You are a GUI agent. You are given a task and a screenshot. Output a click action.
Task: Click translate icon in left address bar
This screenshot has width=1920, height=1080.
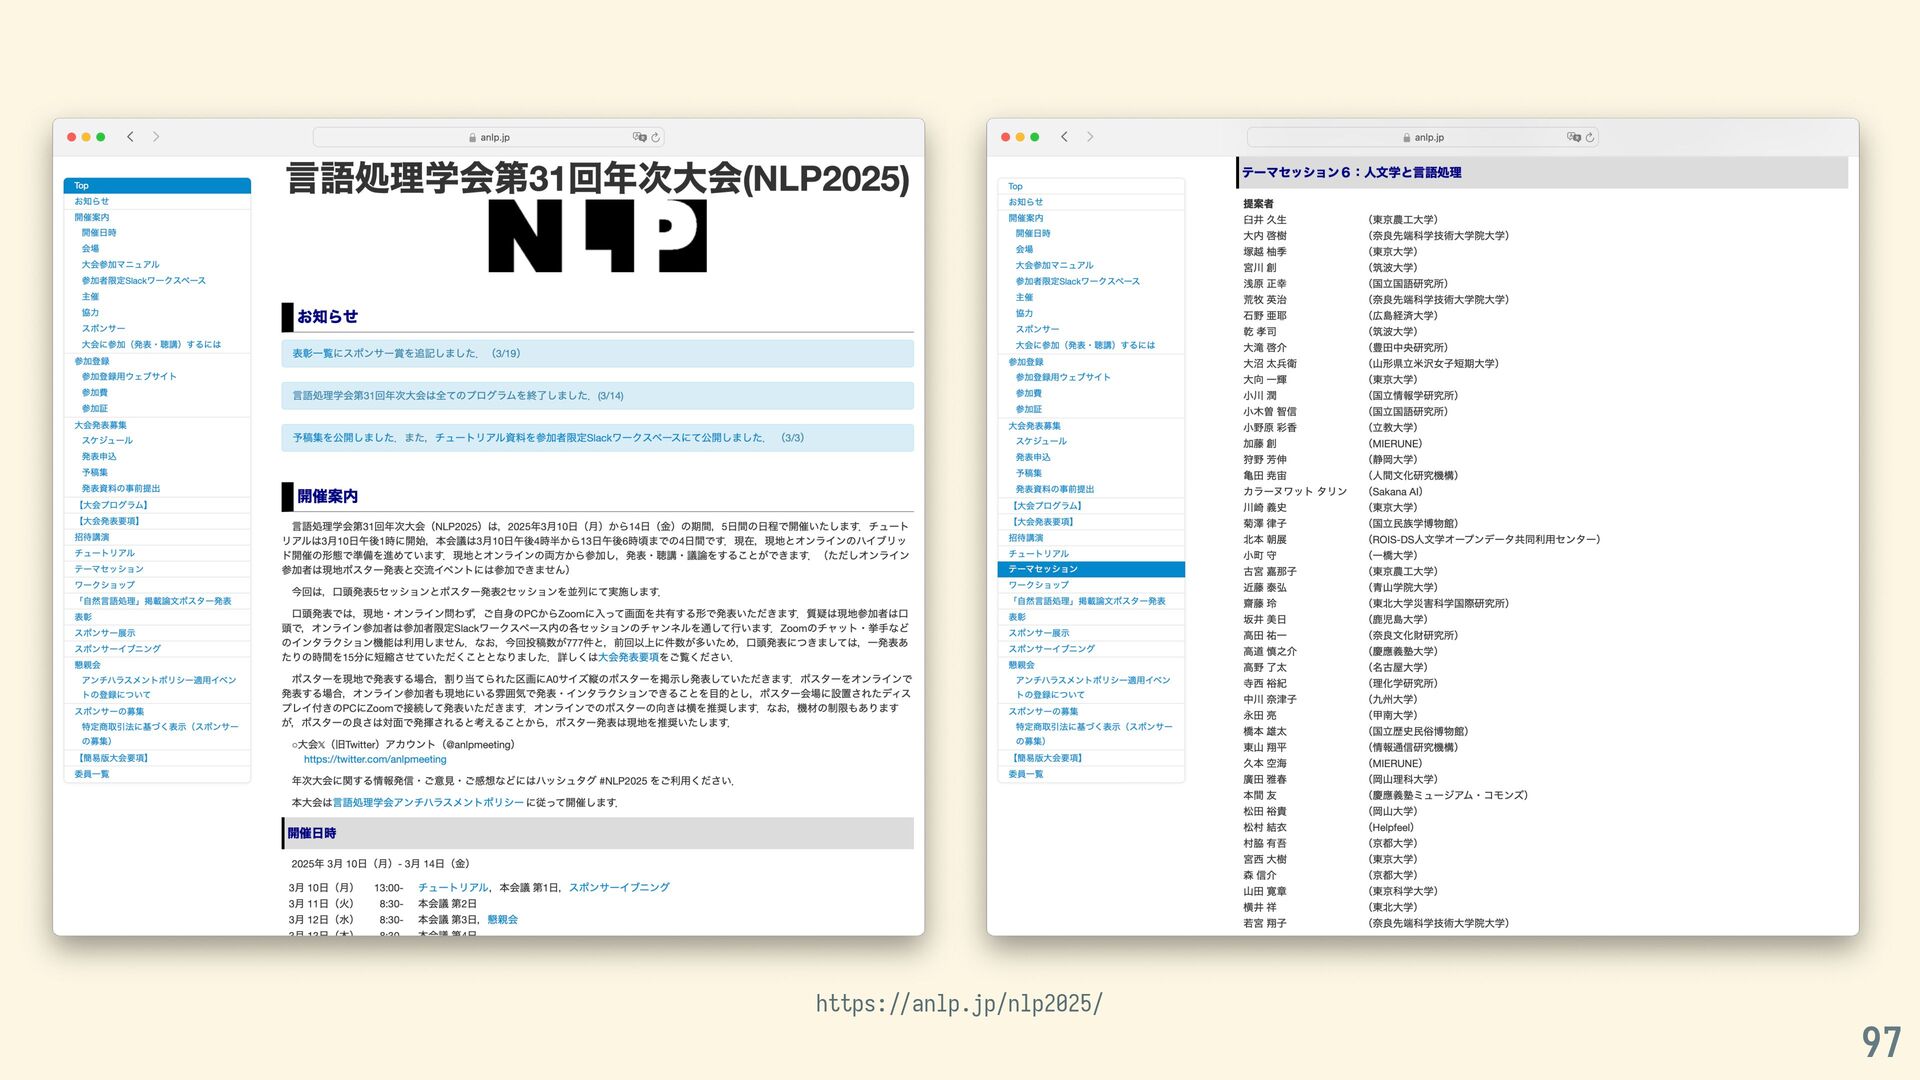[639, 137]
